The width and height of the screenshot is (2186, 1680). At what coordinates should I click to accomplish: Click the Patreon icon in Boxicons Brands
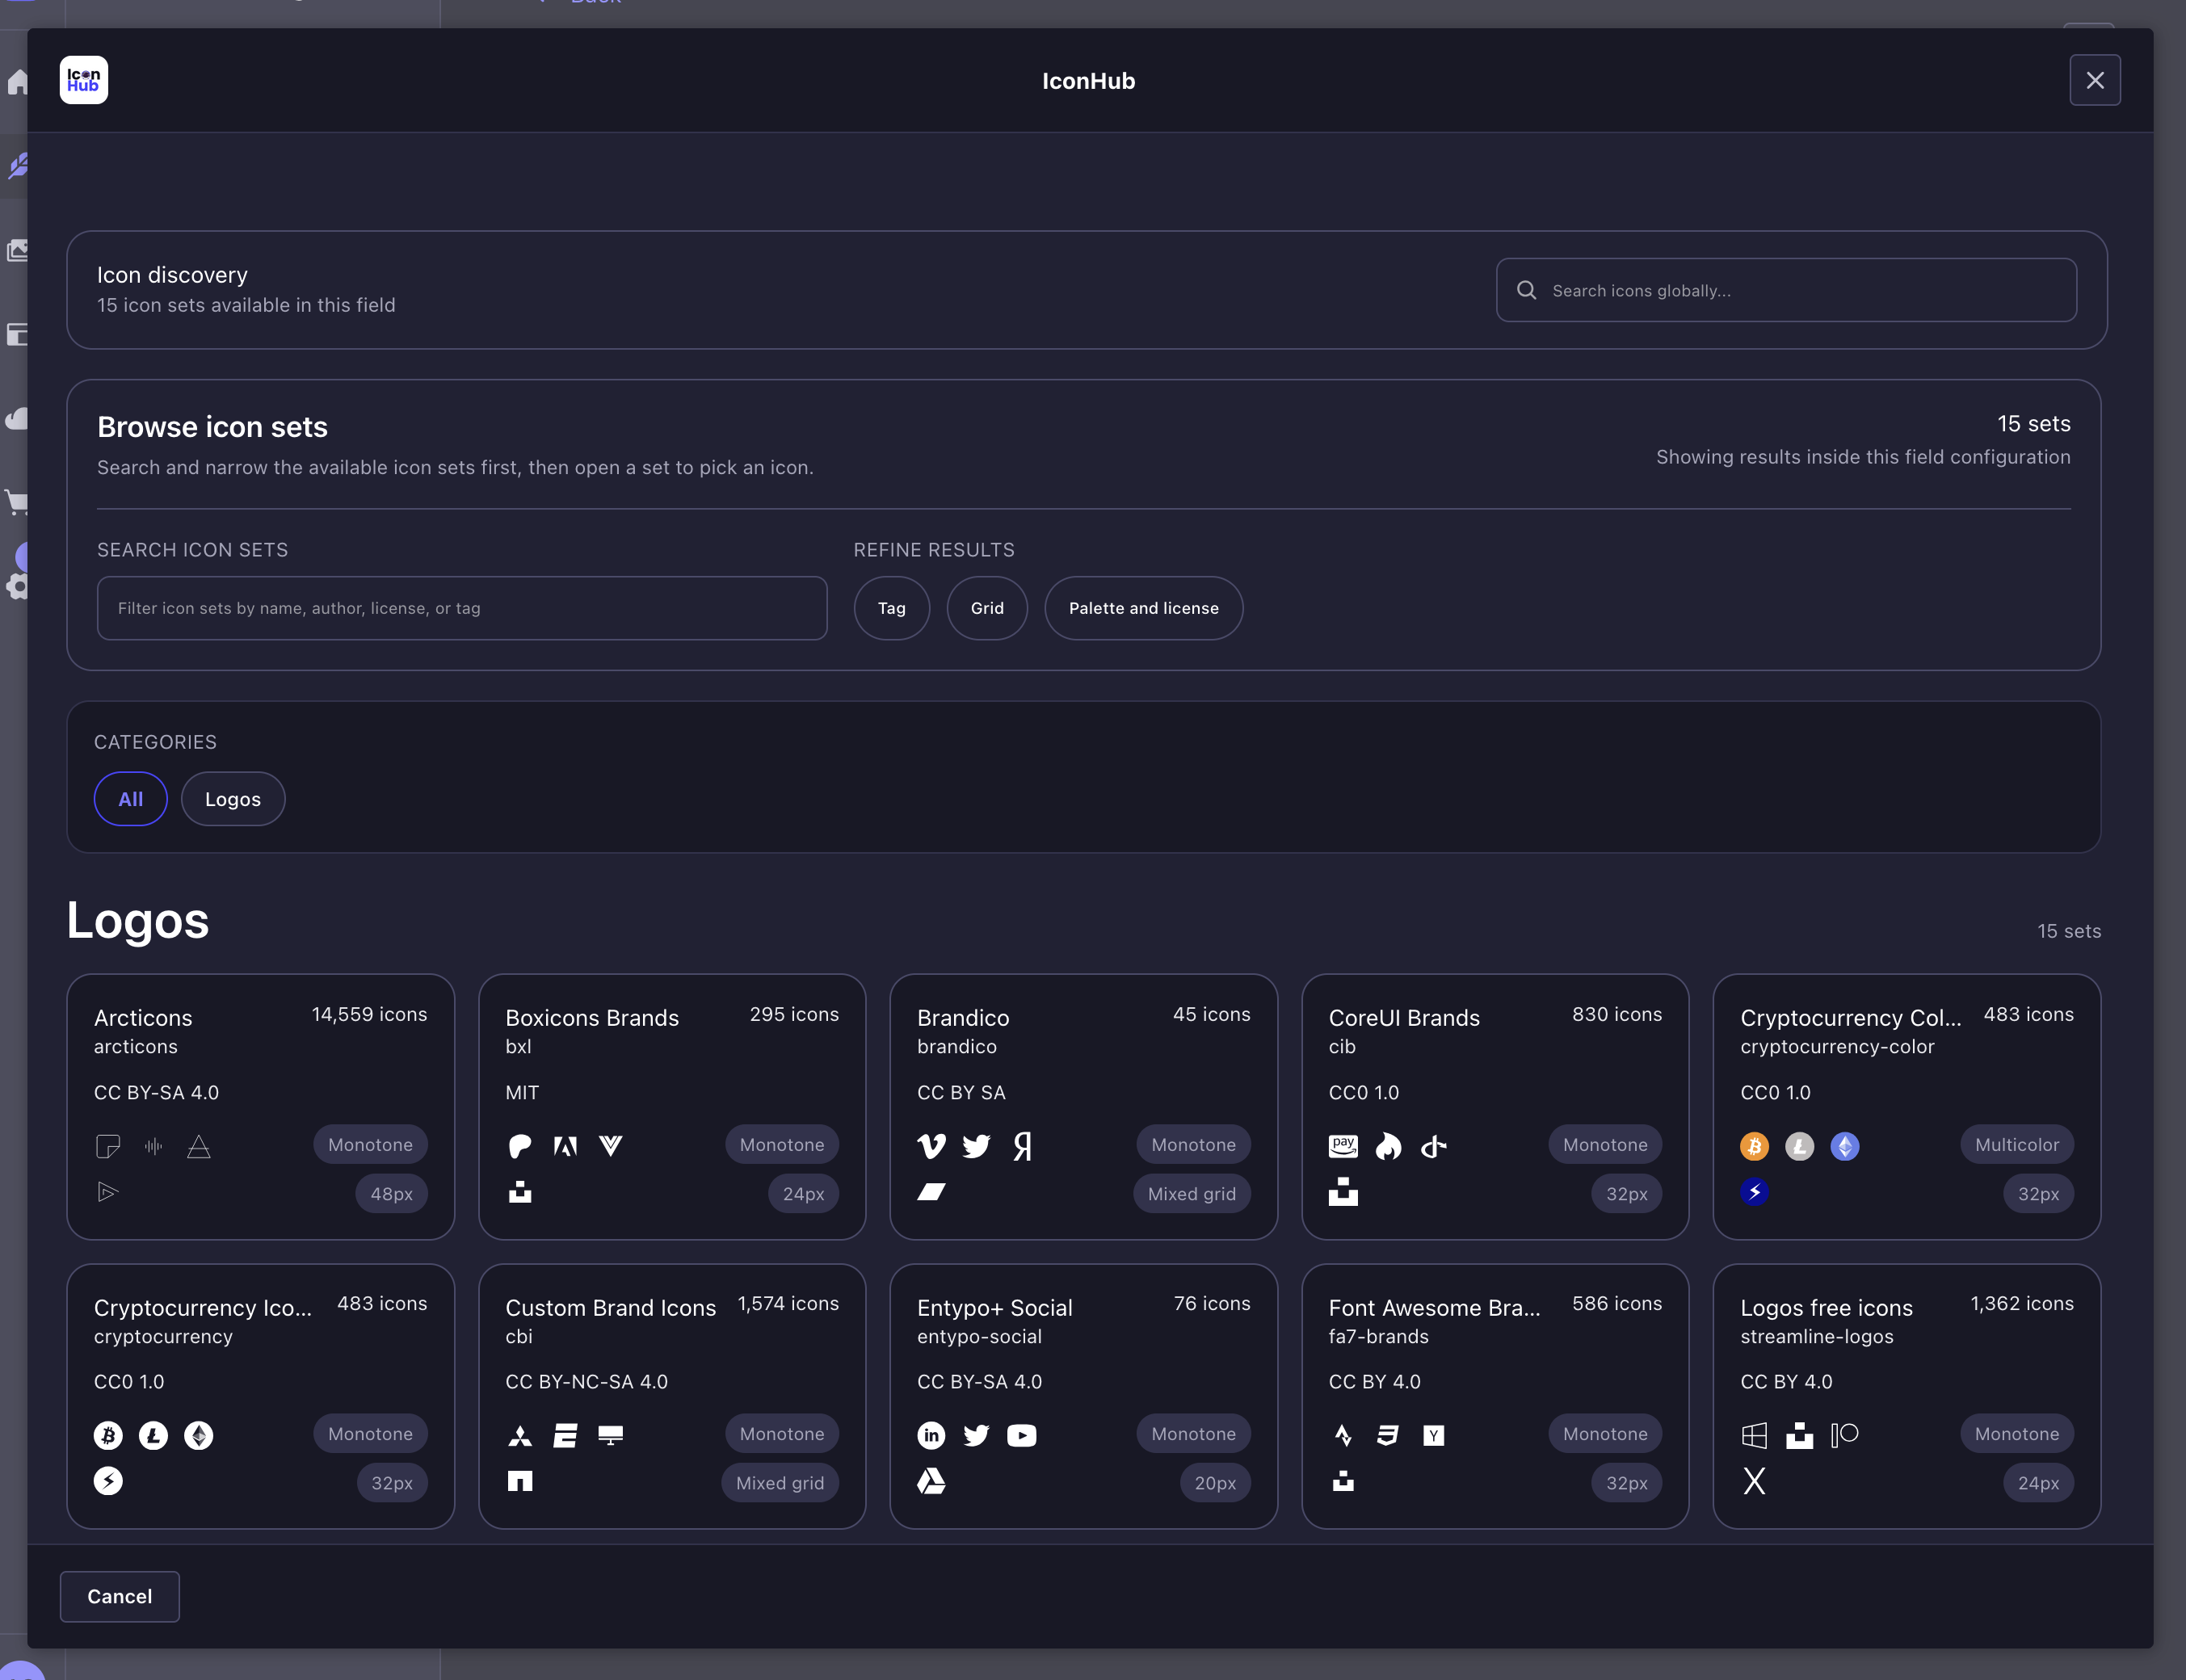coord(520,1146)
